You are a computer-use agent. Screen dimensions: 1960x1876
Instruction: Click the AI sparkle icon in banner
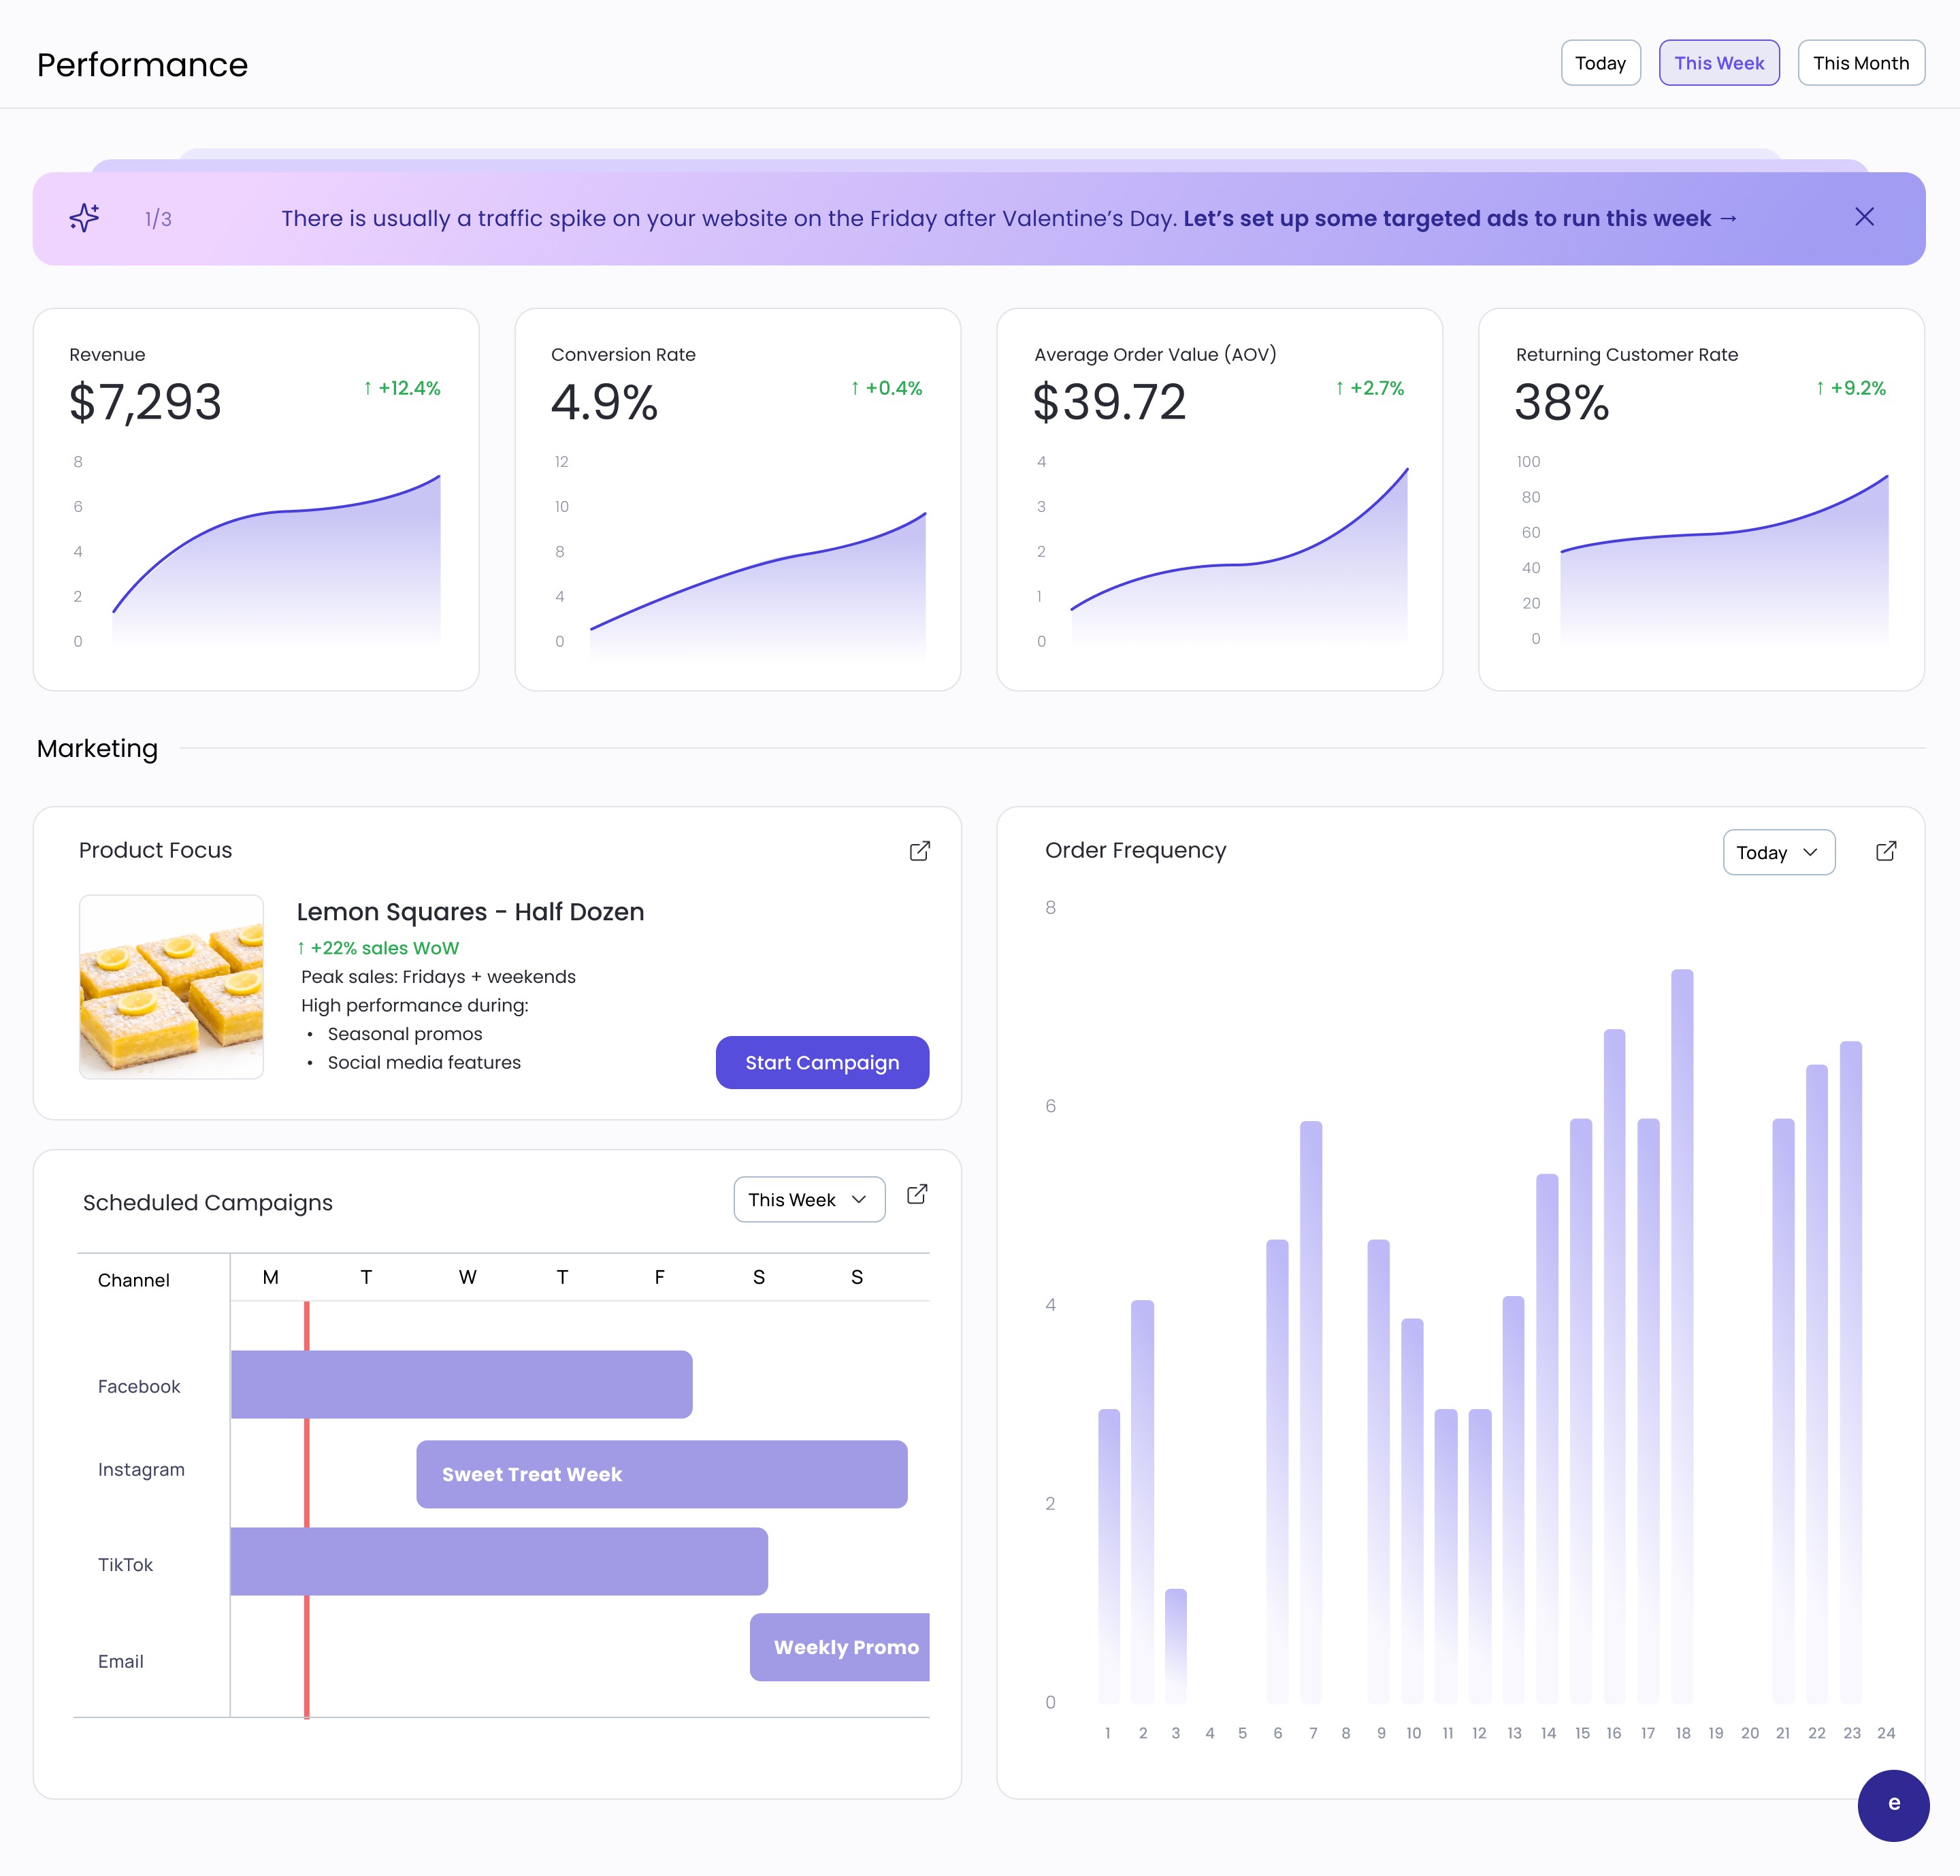coord(85,218)
